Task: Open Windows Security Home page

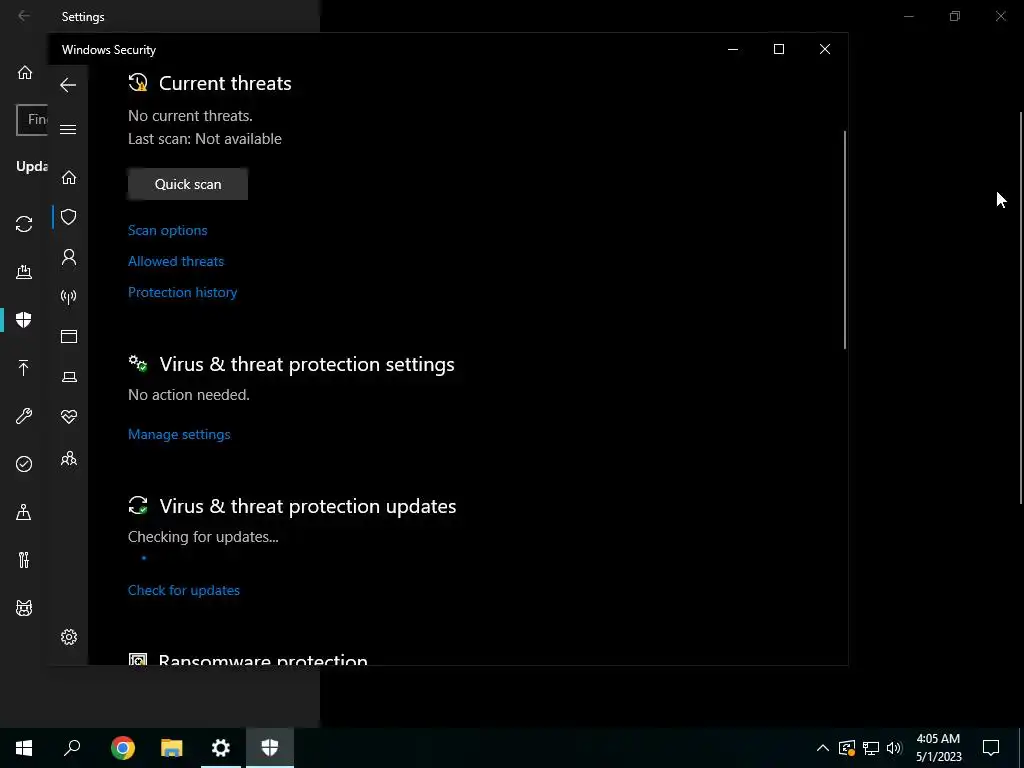Action: pyautogui.click(x=69, y=178)
